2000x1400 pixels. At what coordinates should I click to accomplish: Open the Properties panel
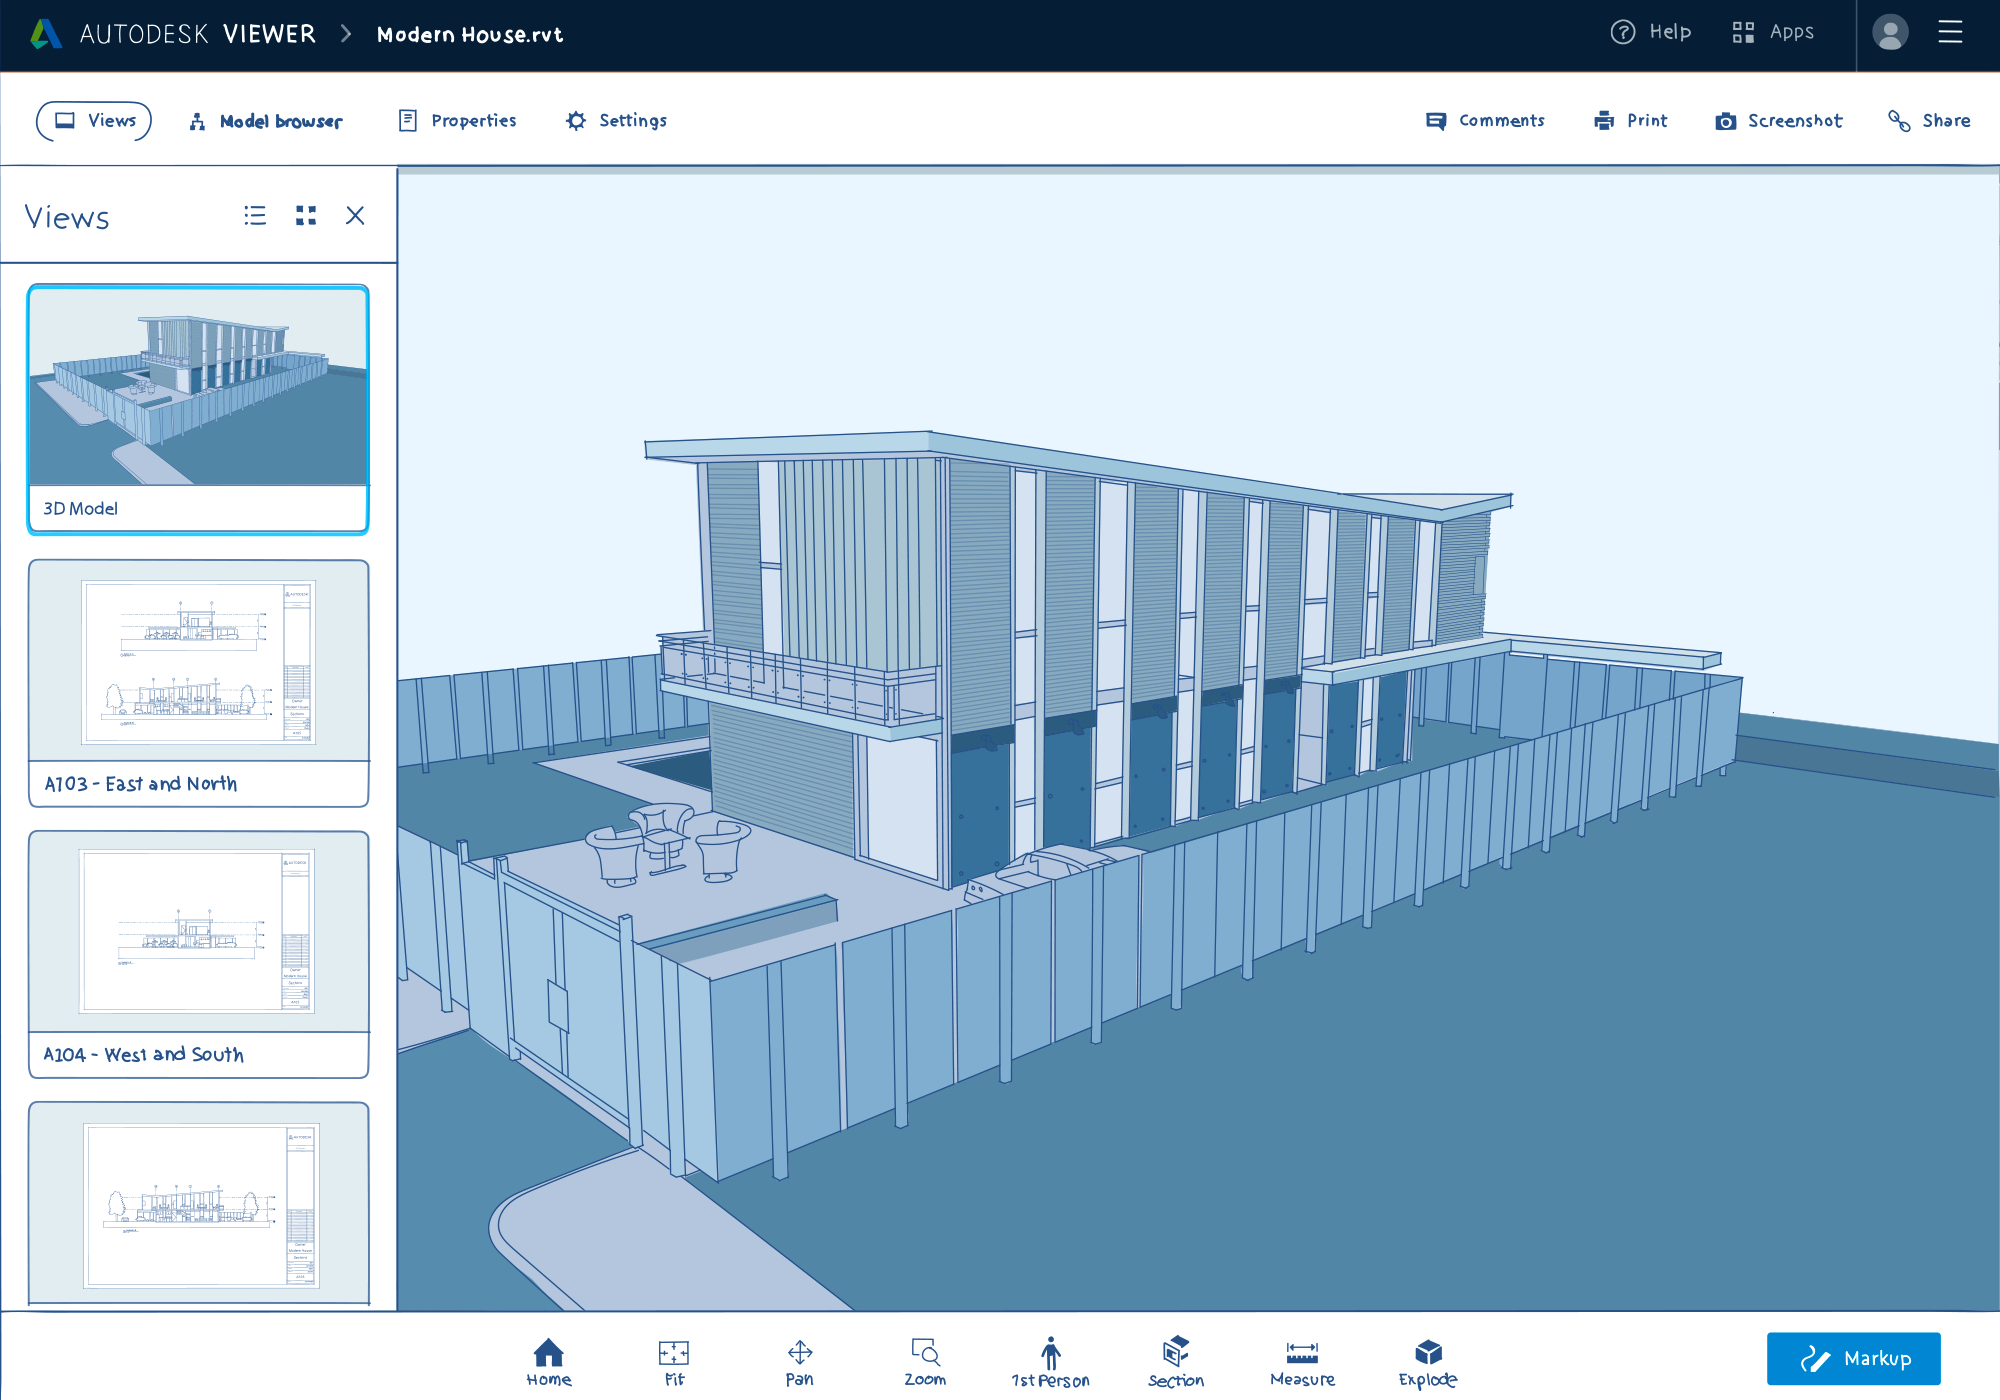[458, 121]
